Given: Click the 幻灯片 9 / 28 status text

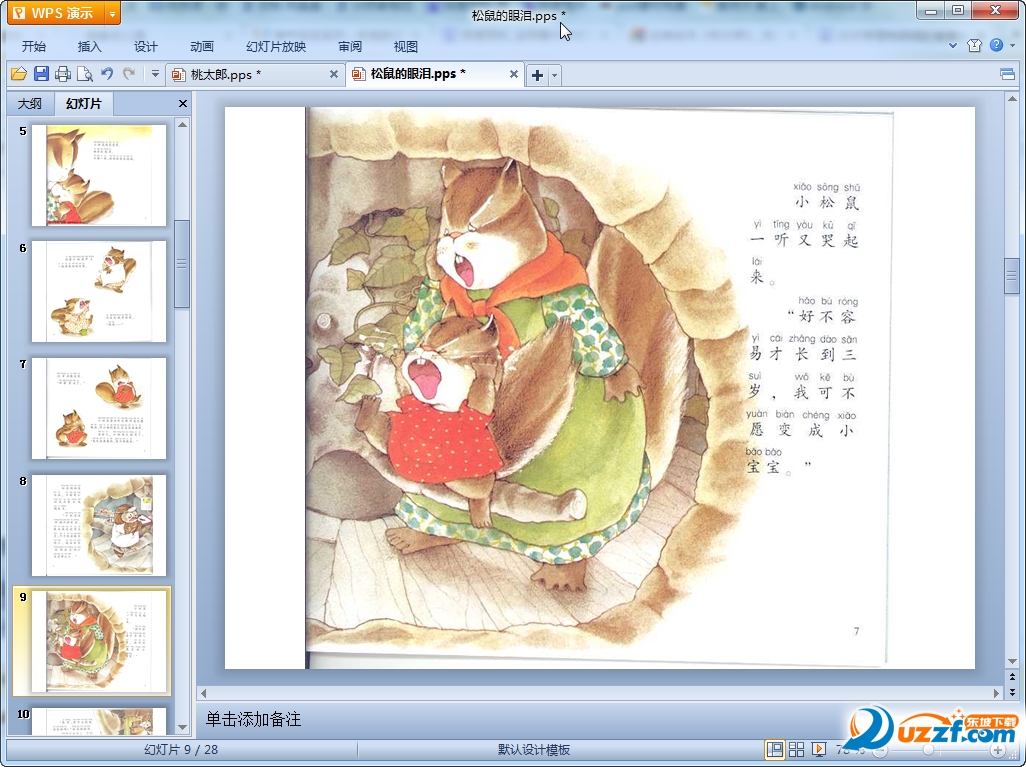Looking at the screenshot, I should point(181,749).
